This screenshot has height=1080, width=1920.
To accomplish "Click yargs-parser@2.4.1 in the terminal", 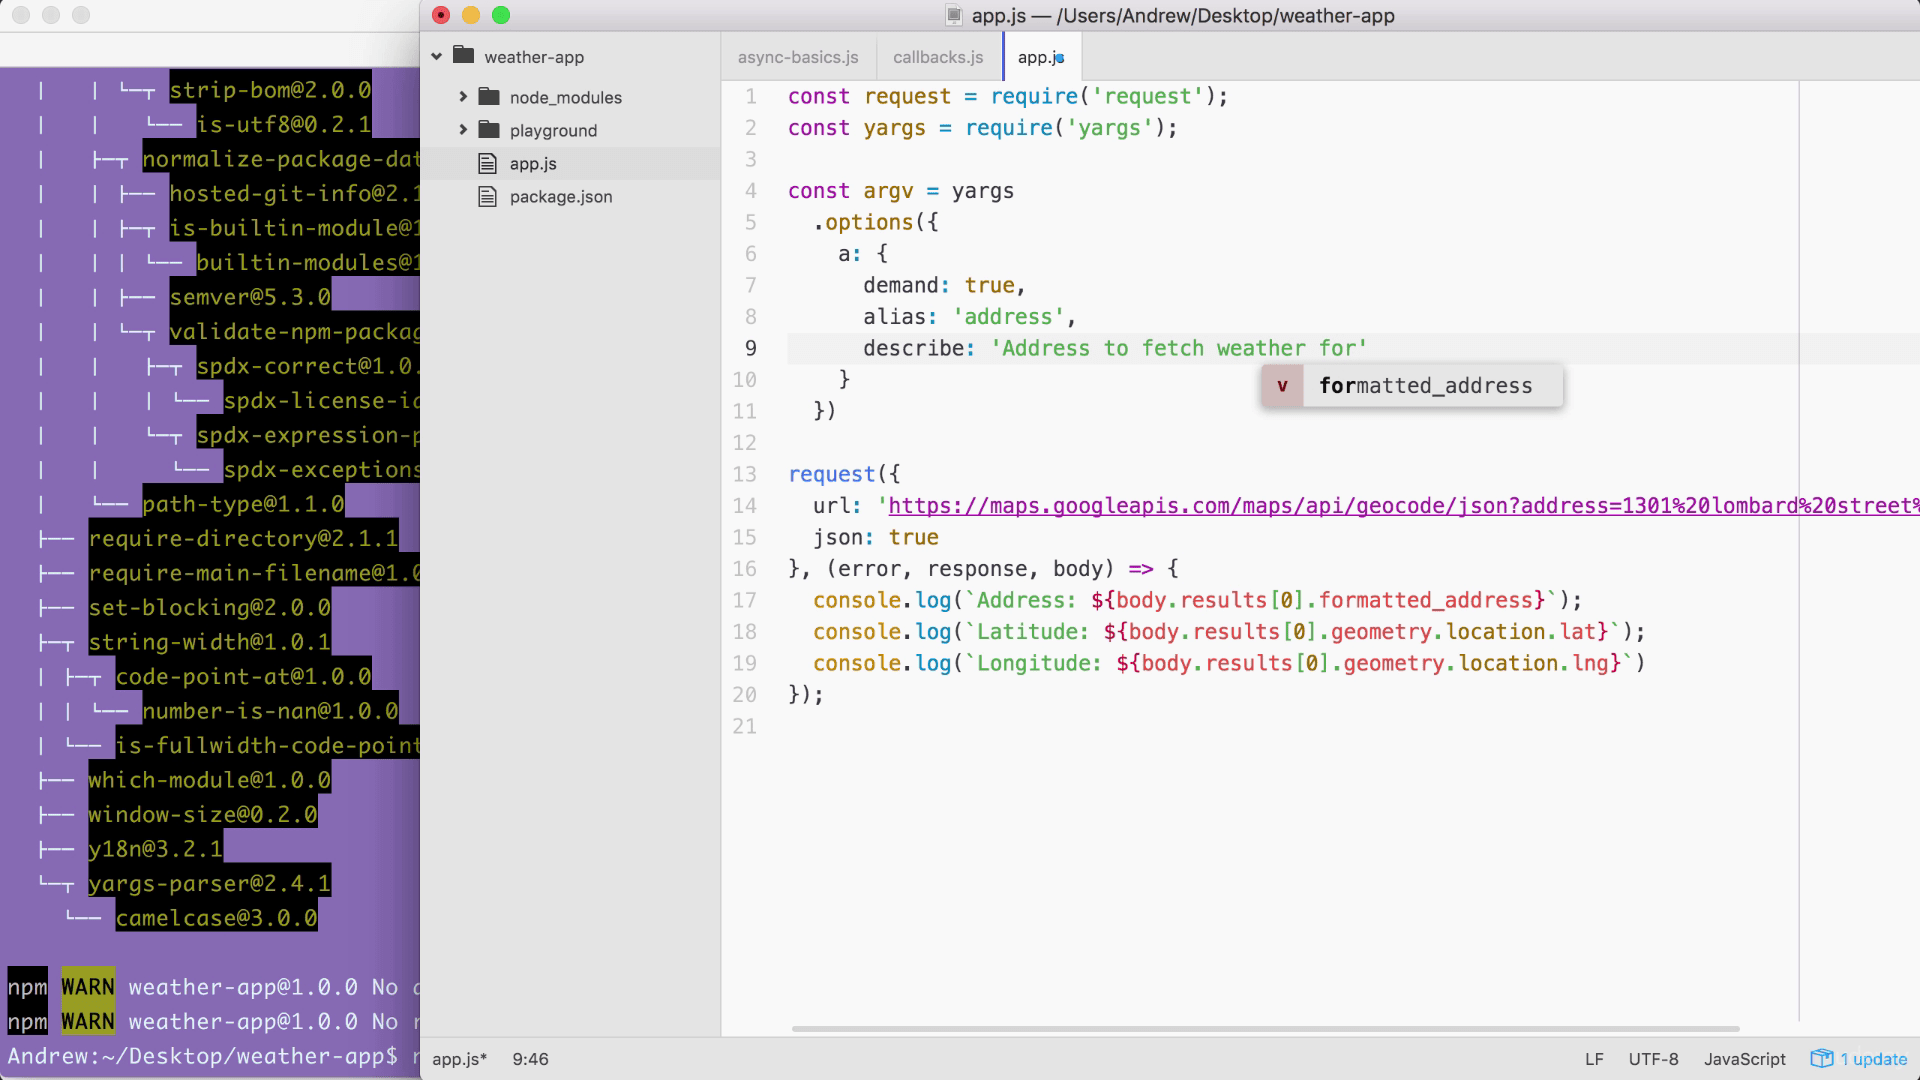I will click(x=209, y=884).
